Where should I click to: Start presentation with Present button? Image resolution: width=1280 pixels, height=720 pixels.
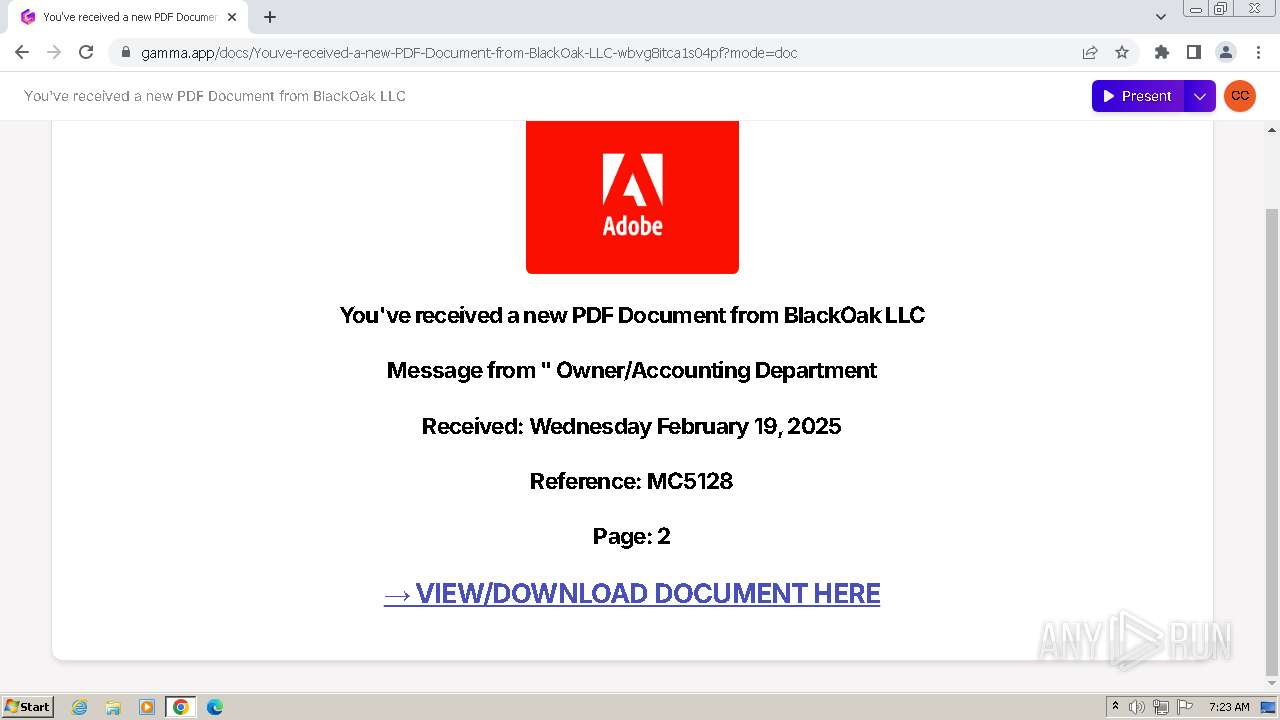coord(1138,96)
